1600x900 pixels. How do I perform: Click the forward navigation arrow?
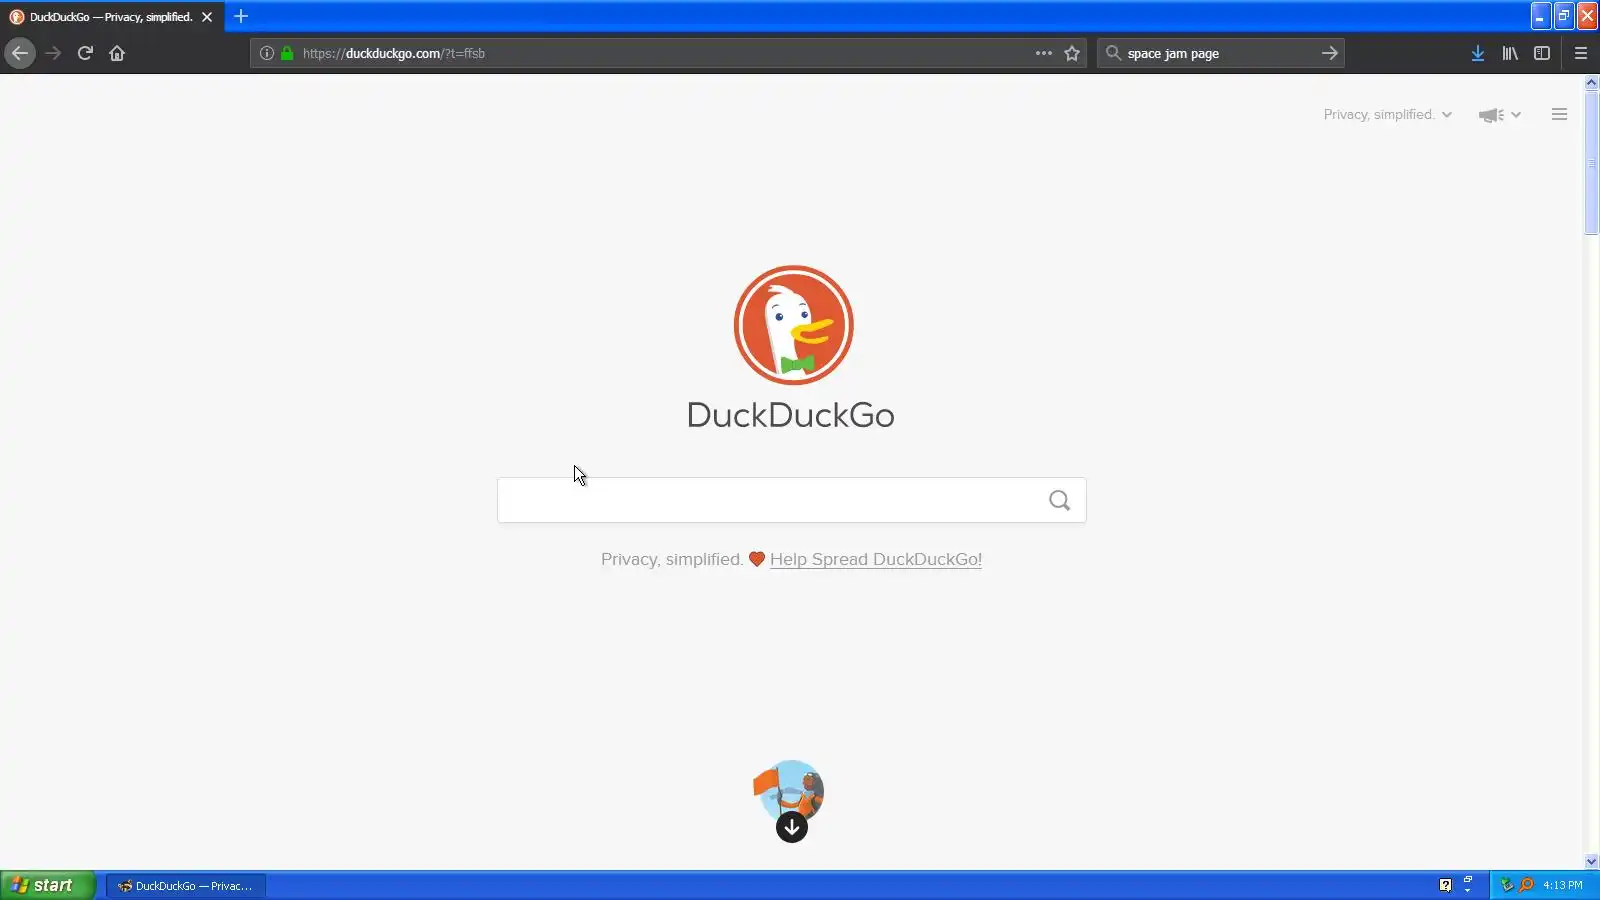point(53,53)
